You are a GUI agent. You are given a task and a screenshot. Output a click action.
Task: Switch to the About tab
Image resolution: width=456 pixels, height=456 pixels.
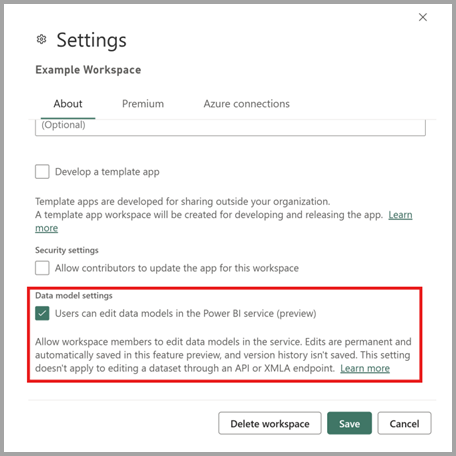pos(68,104)
